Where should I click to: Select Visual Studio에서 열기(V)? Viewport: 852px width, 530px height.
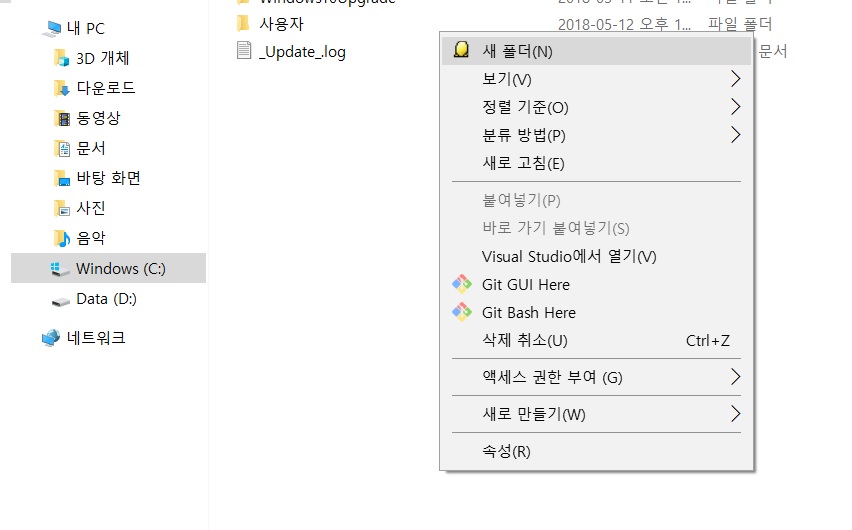(596, 256)
